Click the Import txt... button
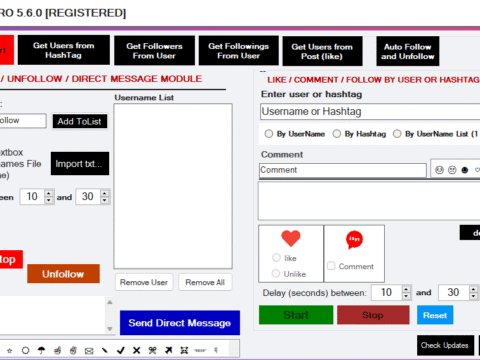 point(80,164)
